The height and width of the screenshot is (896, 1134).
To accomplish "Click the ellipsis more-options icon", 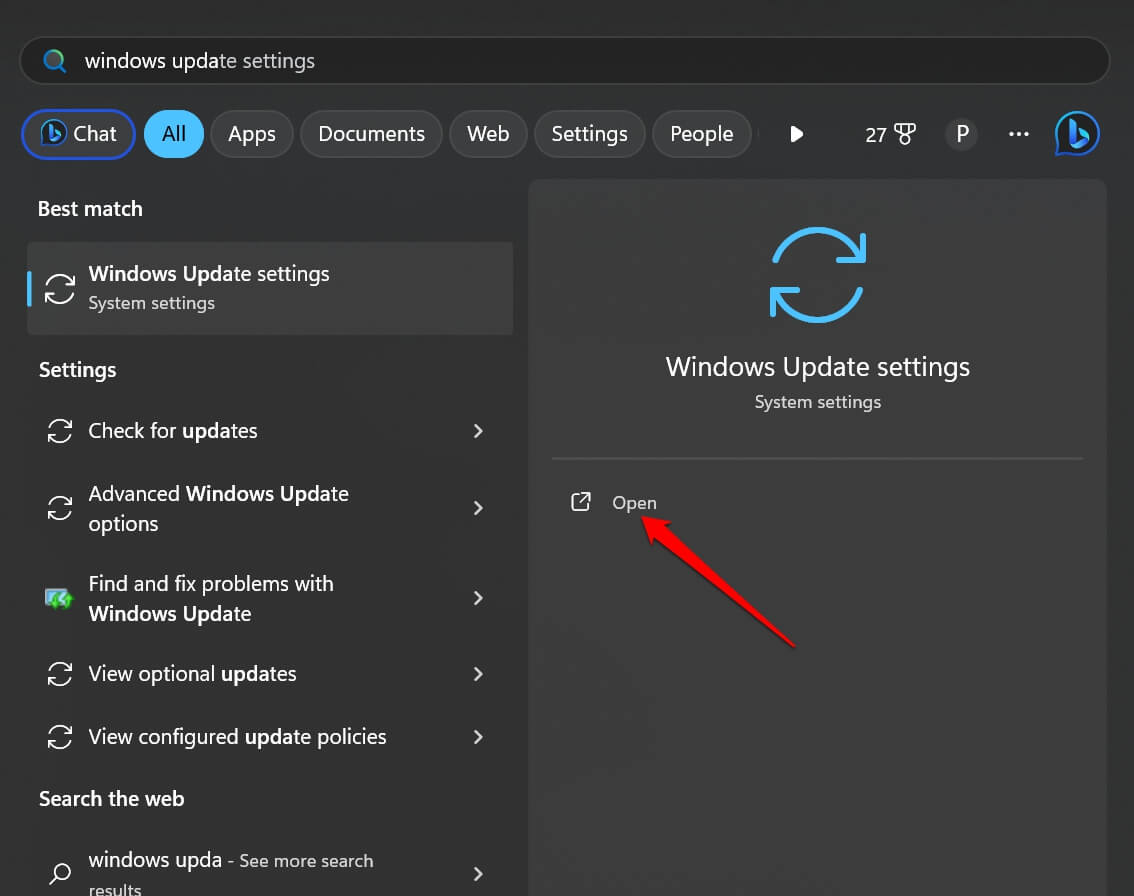I will point(1018,134).
